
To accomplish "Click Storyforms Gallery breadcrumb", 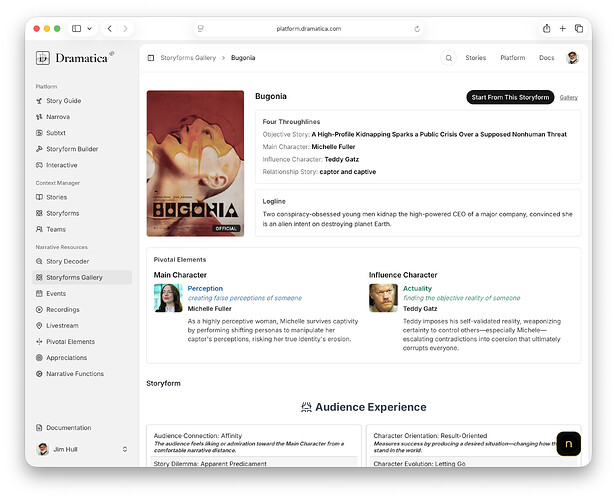I will pyautogui.click(x=188, y=58).
